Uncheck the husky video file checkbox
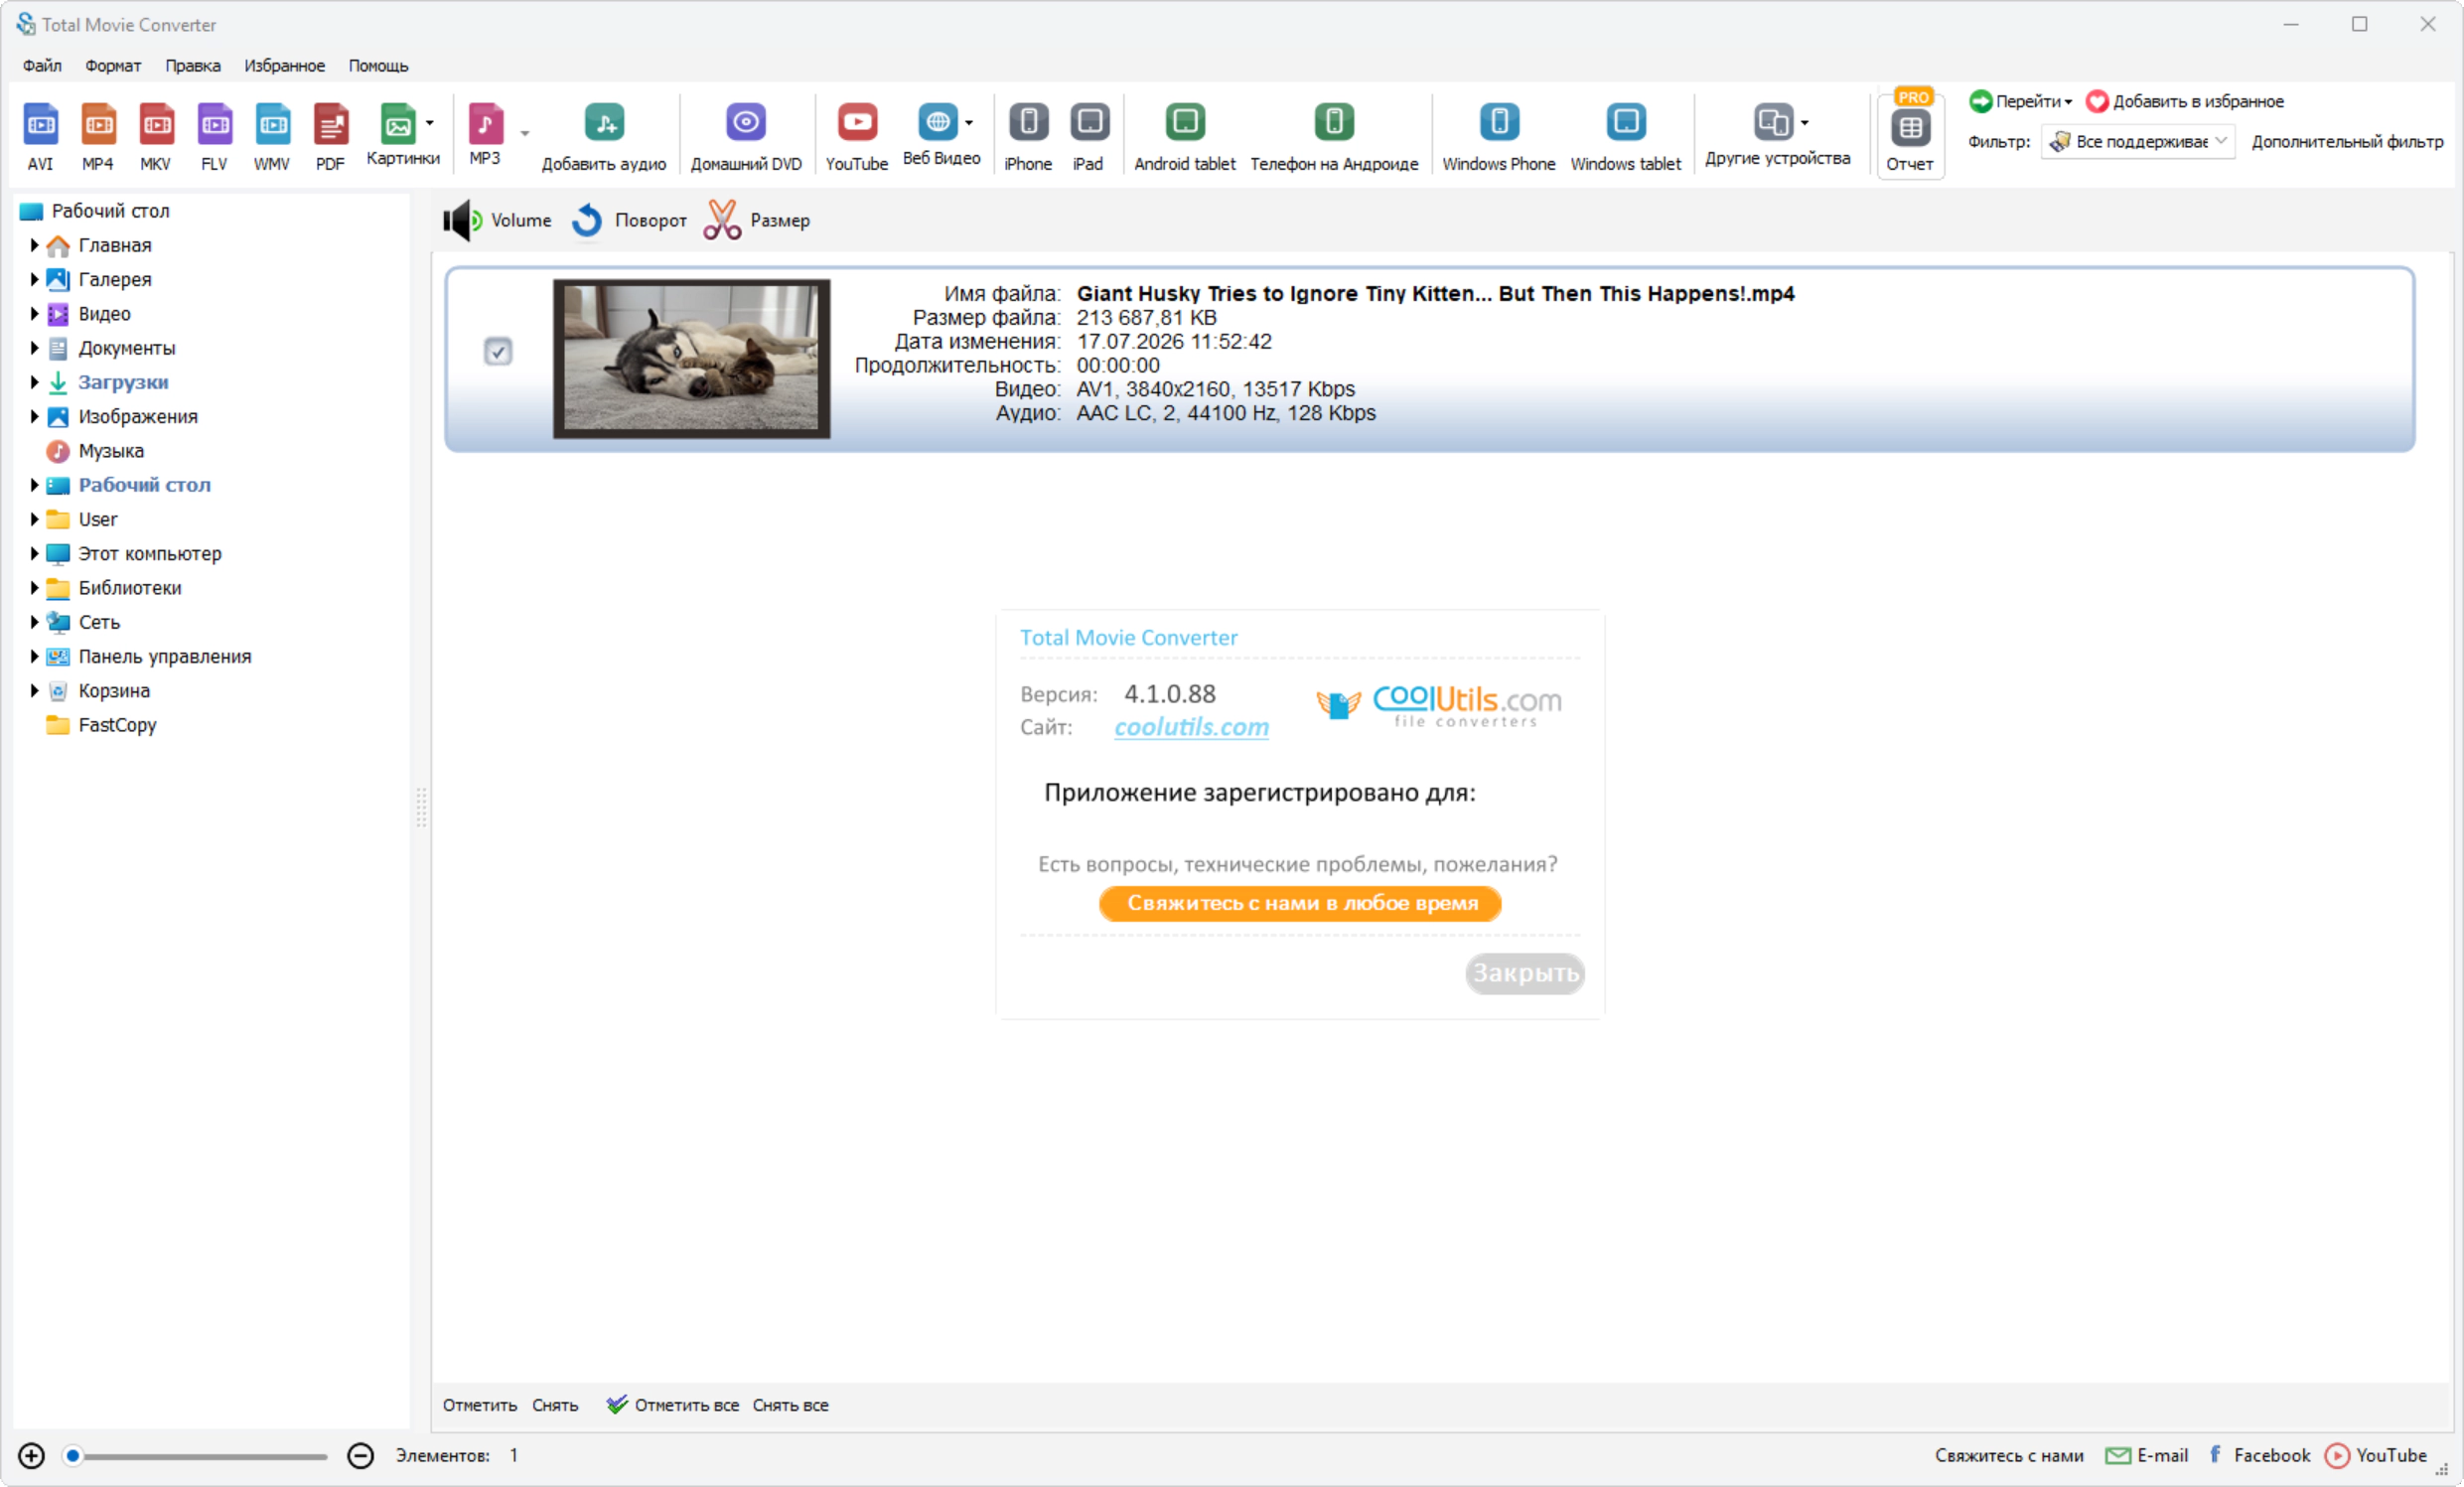 click(498, 352)
